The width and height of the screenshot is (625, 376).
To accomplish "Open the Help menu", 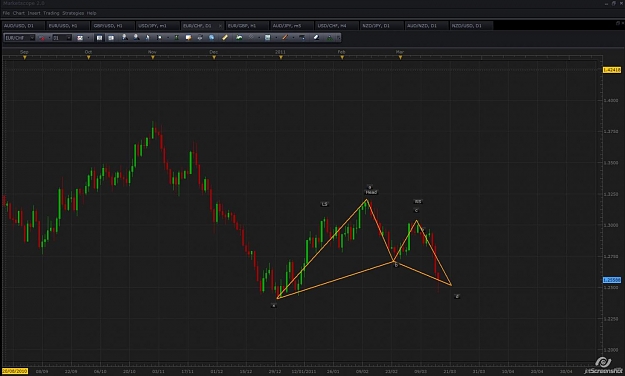I will pos(91,13).
